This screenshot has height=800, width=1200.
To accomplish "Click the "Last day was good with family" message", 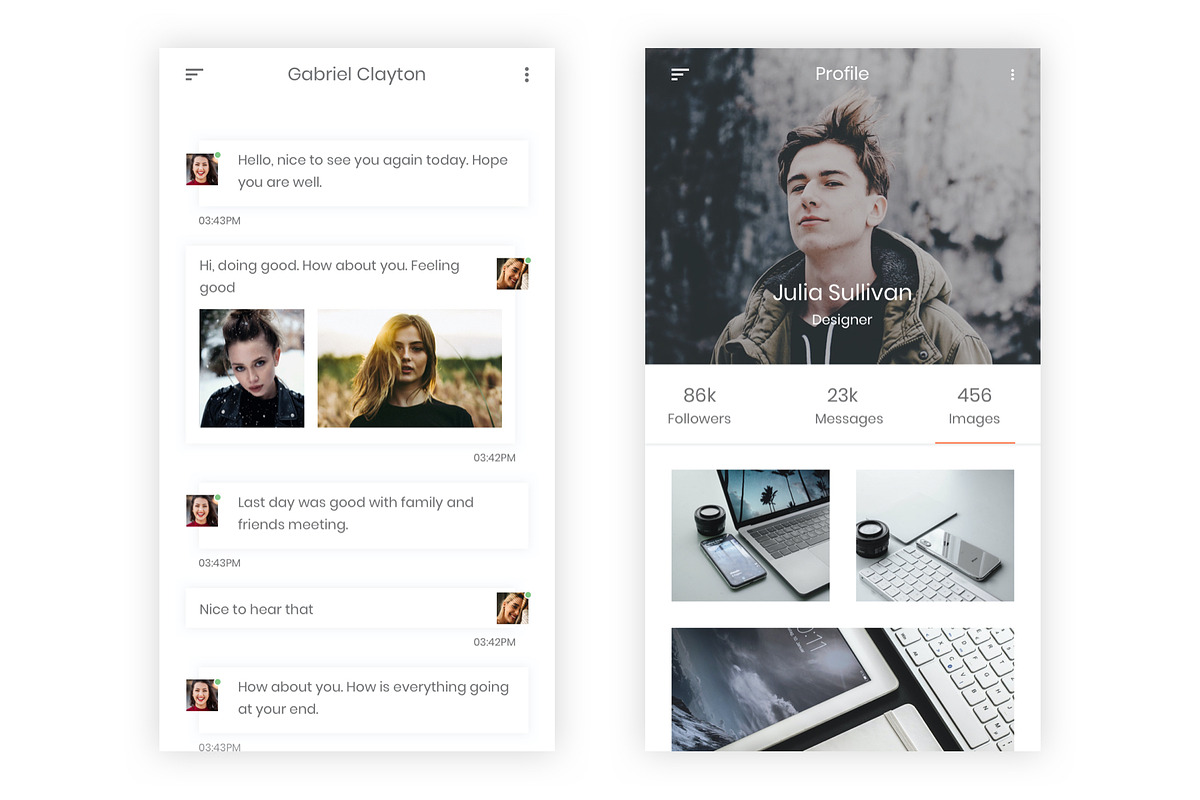I will coord(363,514).
